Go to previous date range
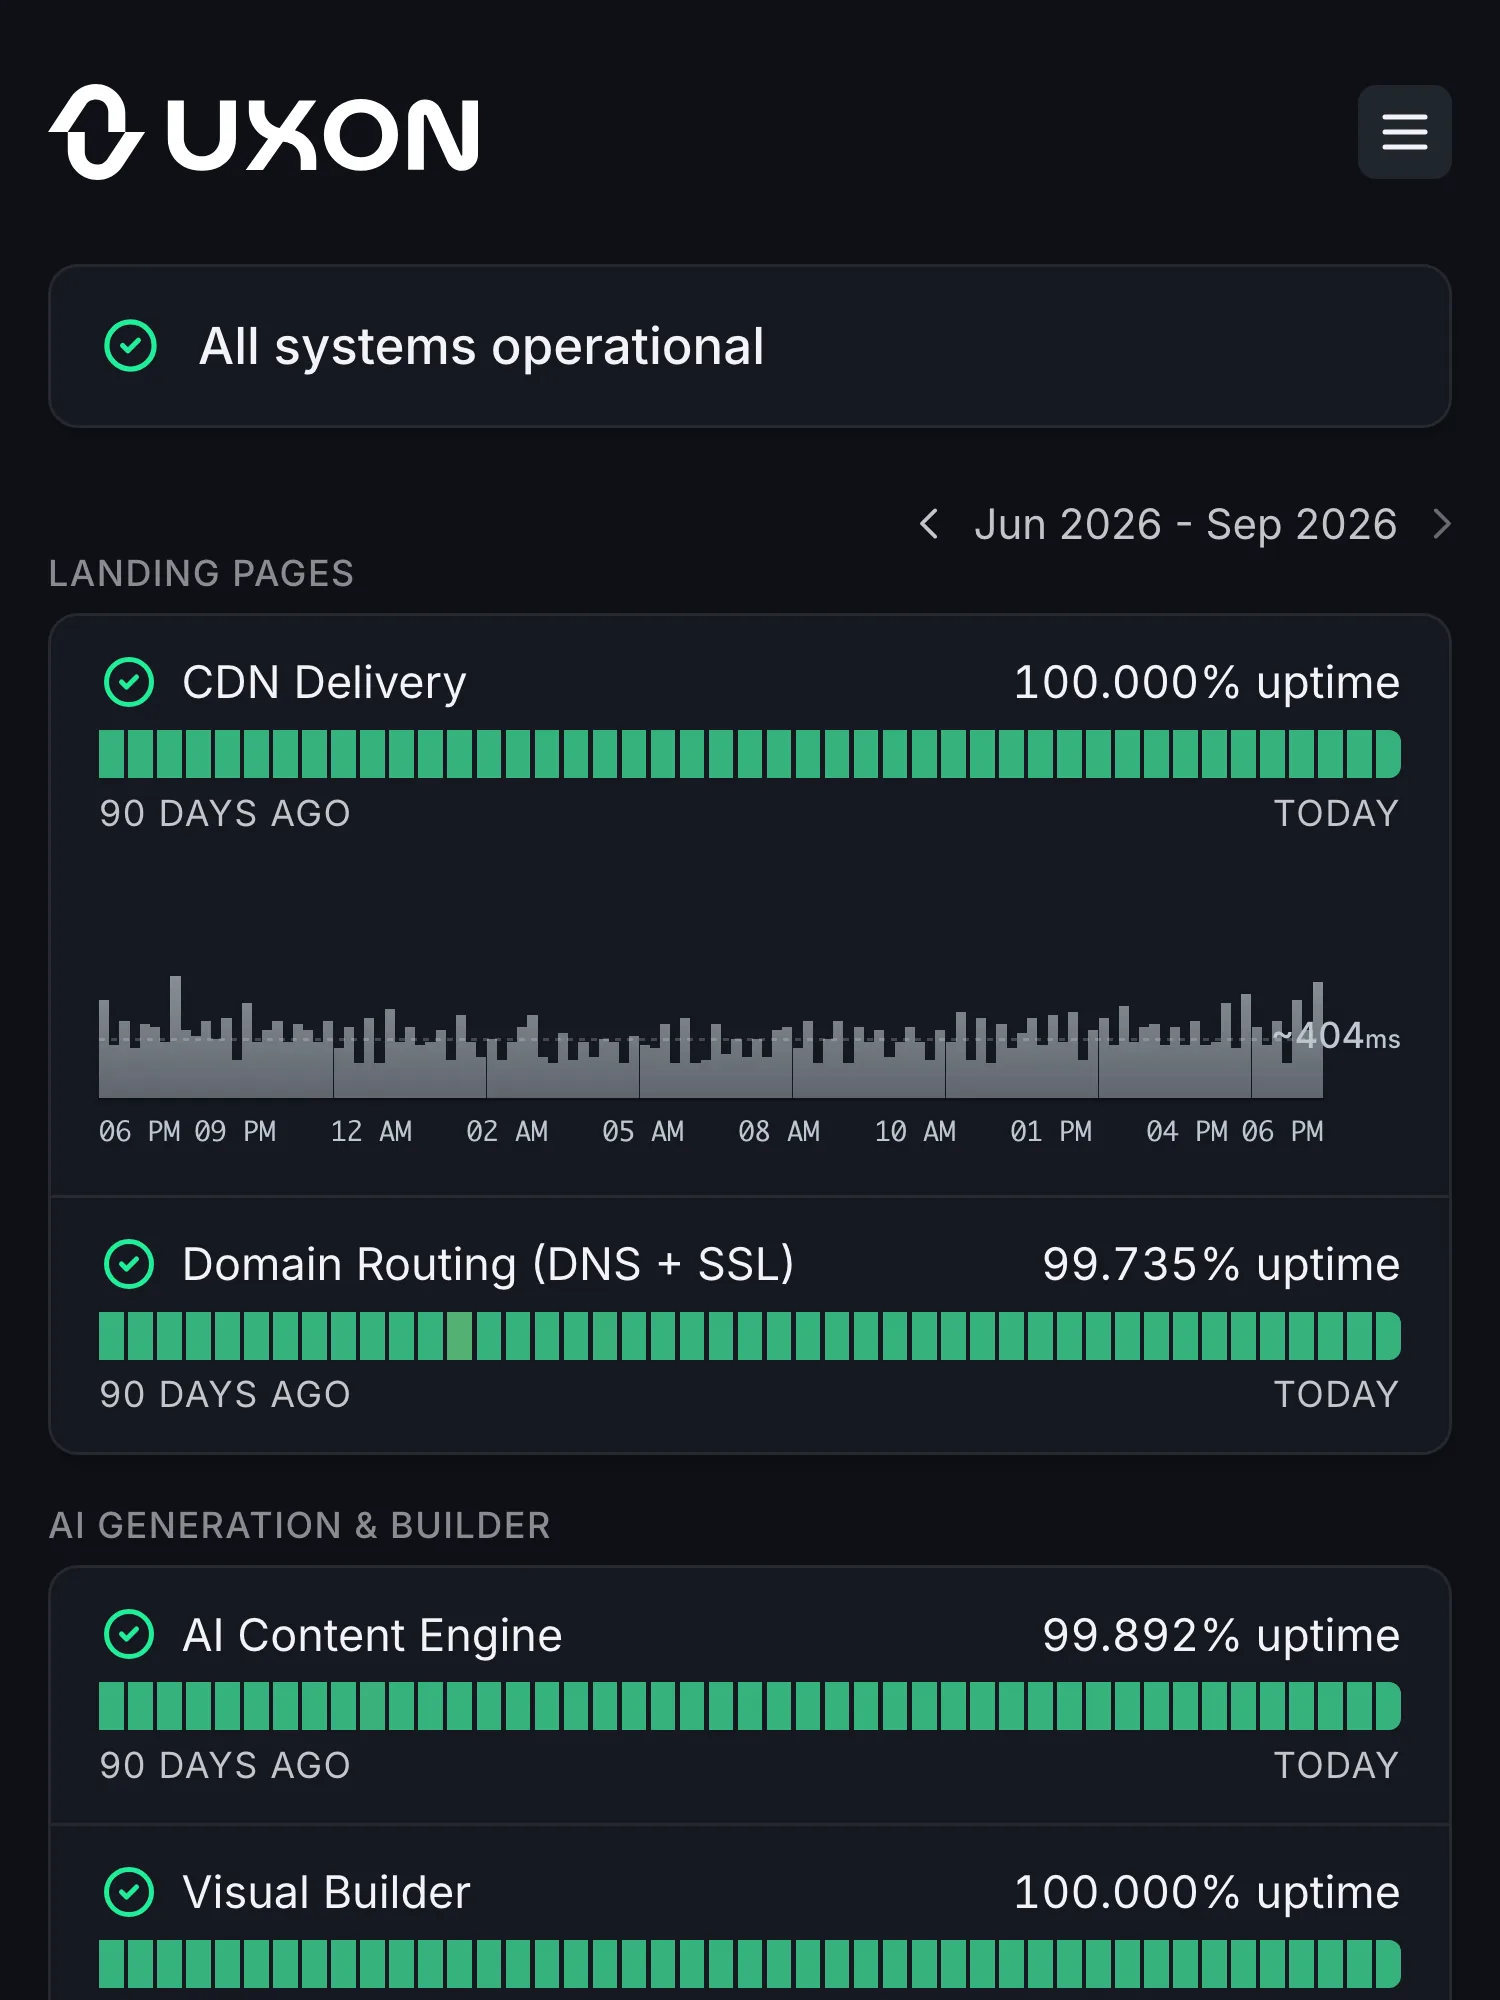This screenshot has width=1500, height=2000. pyautogui.click(x=929, y=524)
